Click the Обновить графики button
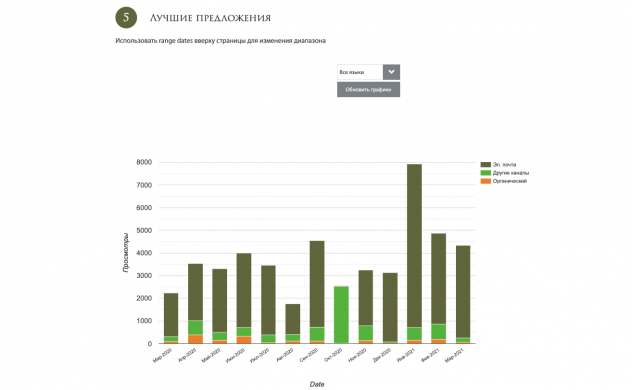Image resolution: width=632 pixels, height=390 pixels. click(x=368, y=89)
